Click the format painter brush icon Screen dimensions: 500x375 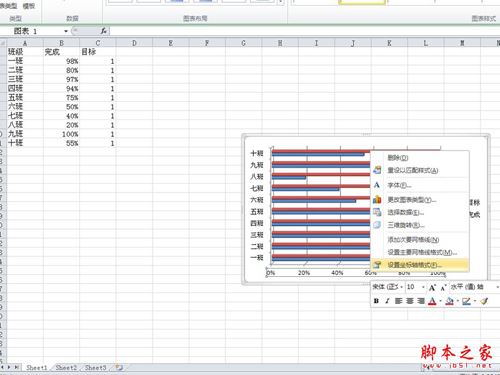click(484, 301)
